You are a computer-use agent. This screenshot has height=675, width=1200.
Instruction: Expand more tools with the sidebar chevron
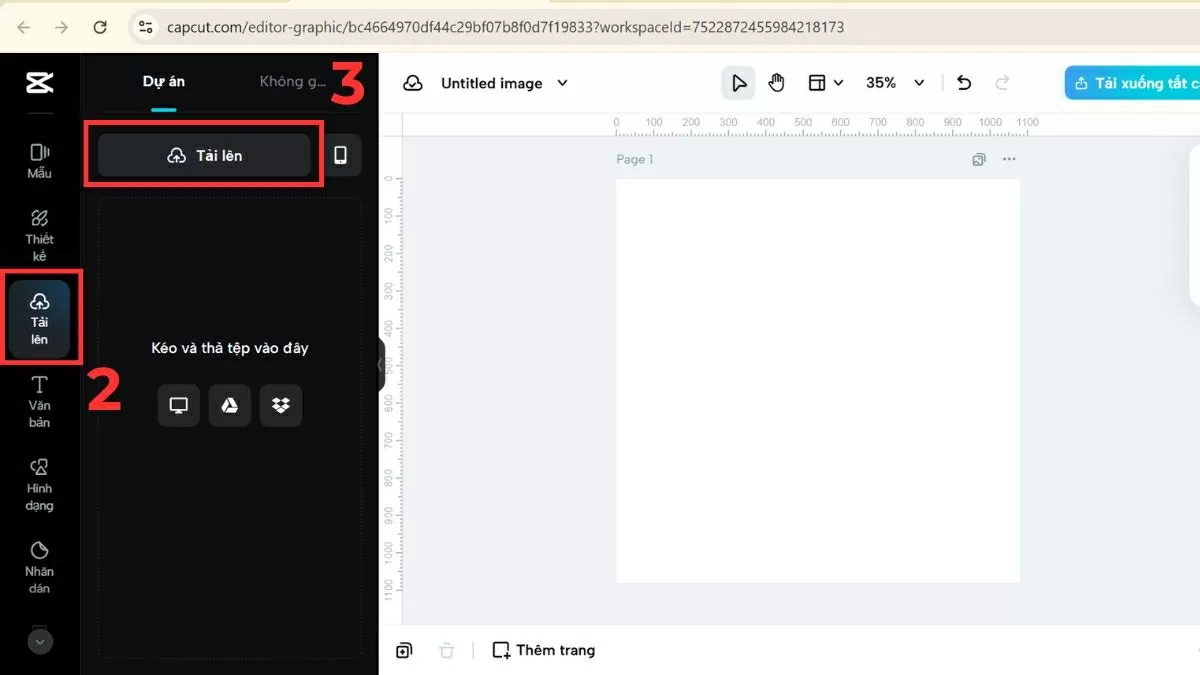pyautogui.click(x=39, y=640)
